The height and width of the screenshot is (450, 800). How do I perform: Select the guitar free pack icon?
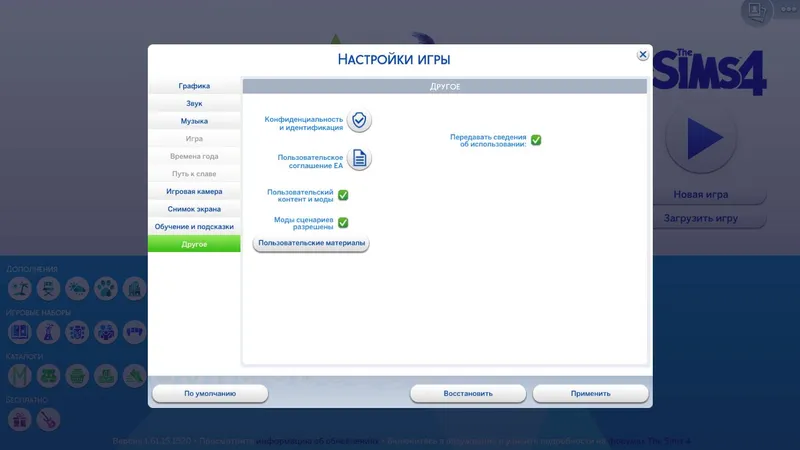click(48, 420)
